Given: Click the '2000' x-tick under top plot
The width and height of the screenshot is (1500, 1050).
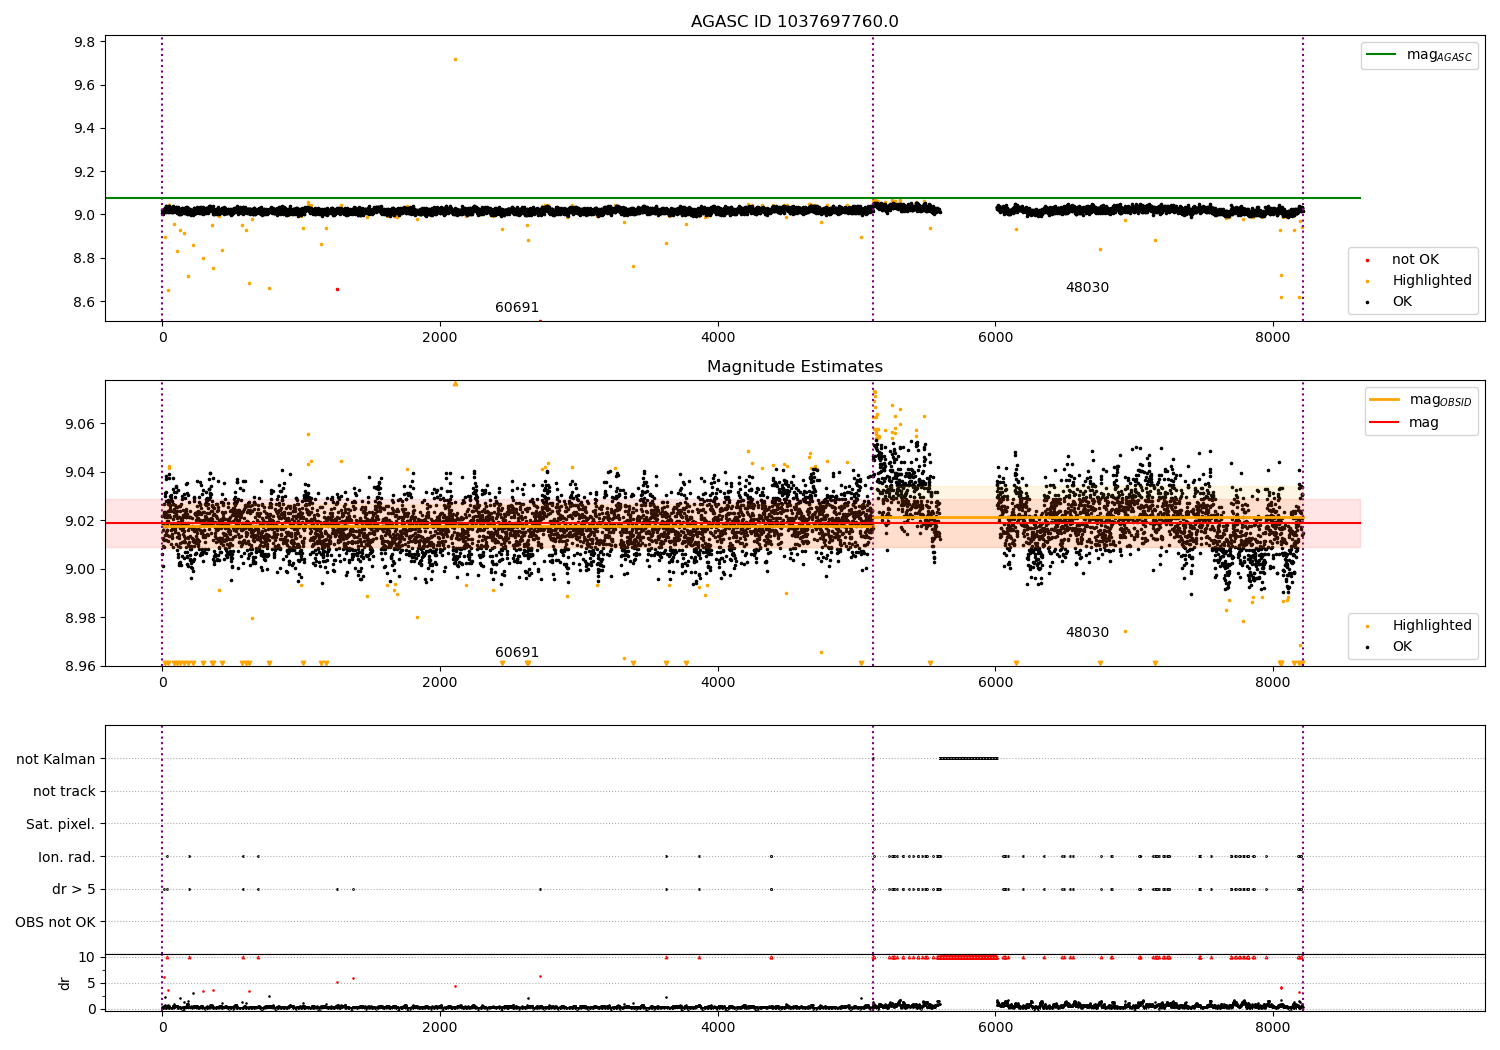Looking at the screenshot, I should coord(440,338).
